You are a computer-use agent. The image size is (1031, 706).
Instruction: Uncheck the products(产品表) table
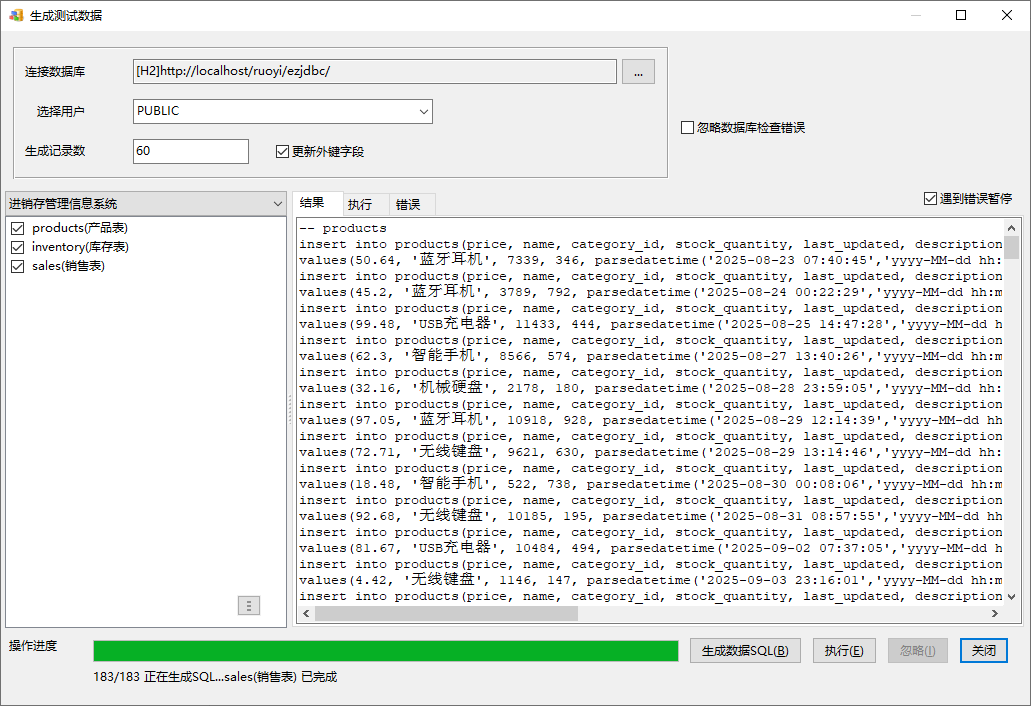(17, 228)
